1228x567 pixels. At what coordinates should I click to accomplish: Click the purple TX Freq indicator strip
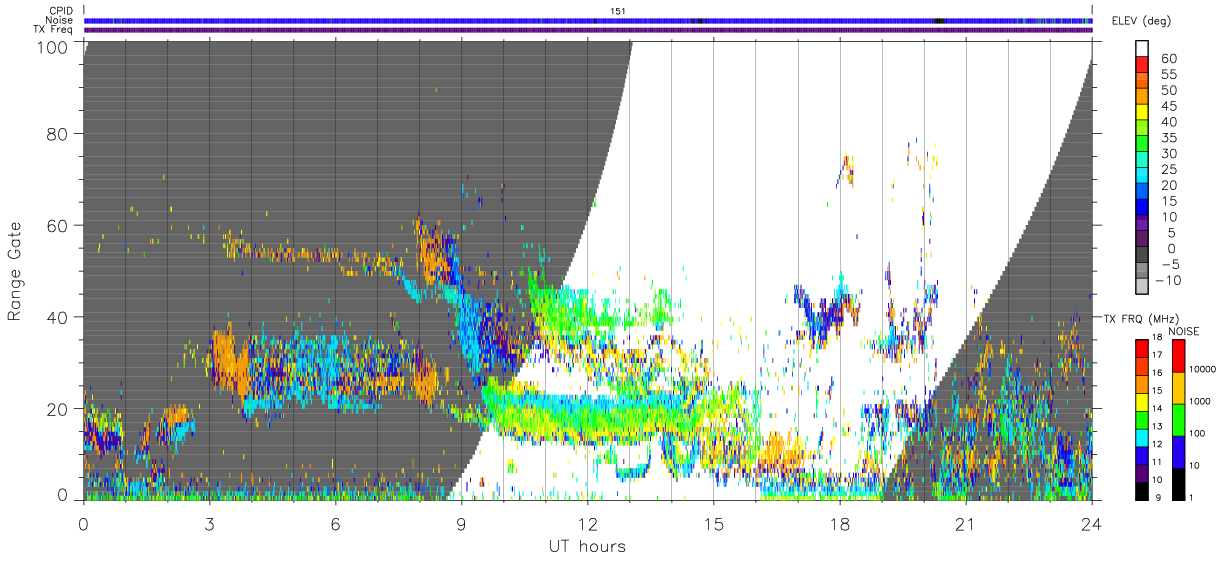pyautogui.click(x=588, y=30)
